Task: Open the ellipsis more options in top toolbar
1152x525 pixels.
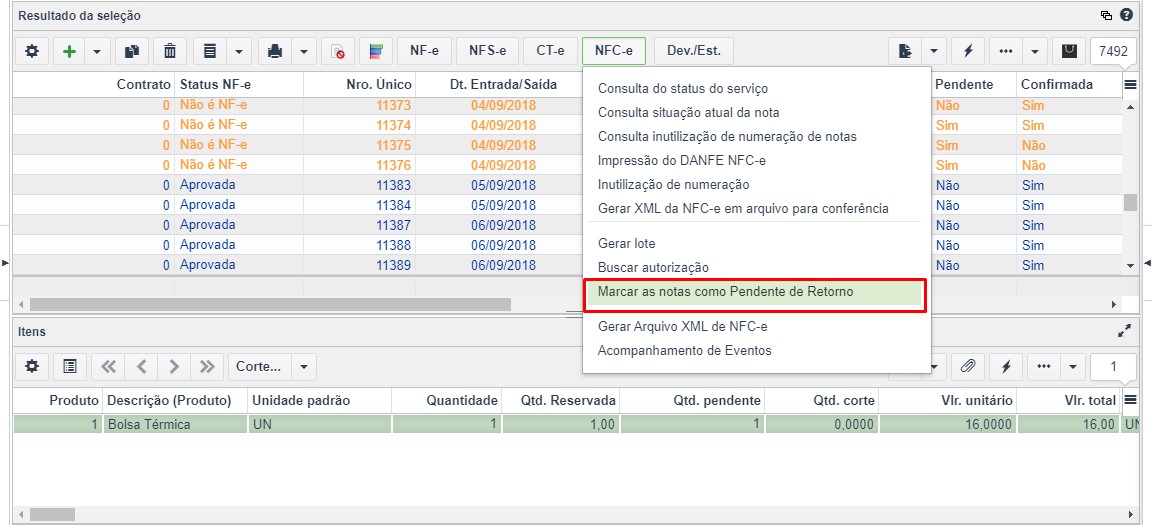Action: 1006,51
